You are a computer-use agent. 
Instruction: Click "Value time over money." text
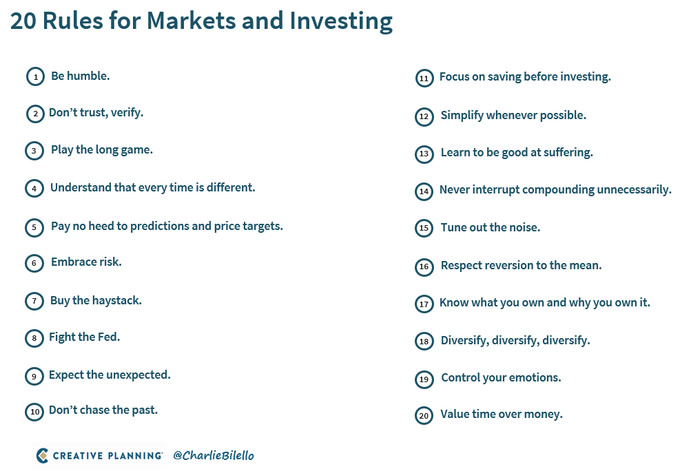501,414
